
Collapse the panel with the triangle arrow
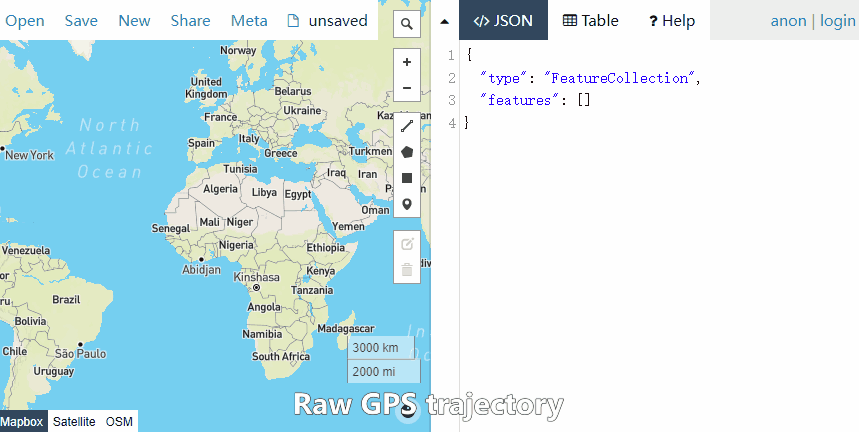click(x=445, y=21)
